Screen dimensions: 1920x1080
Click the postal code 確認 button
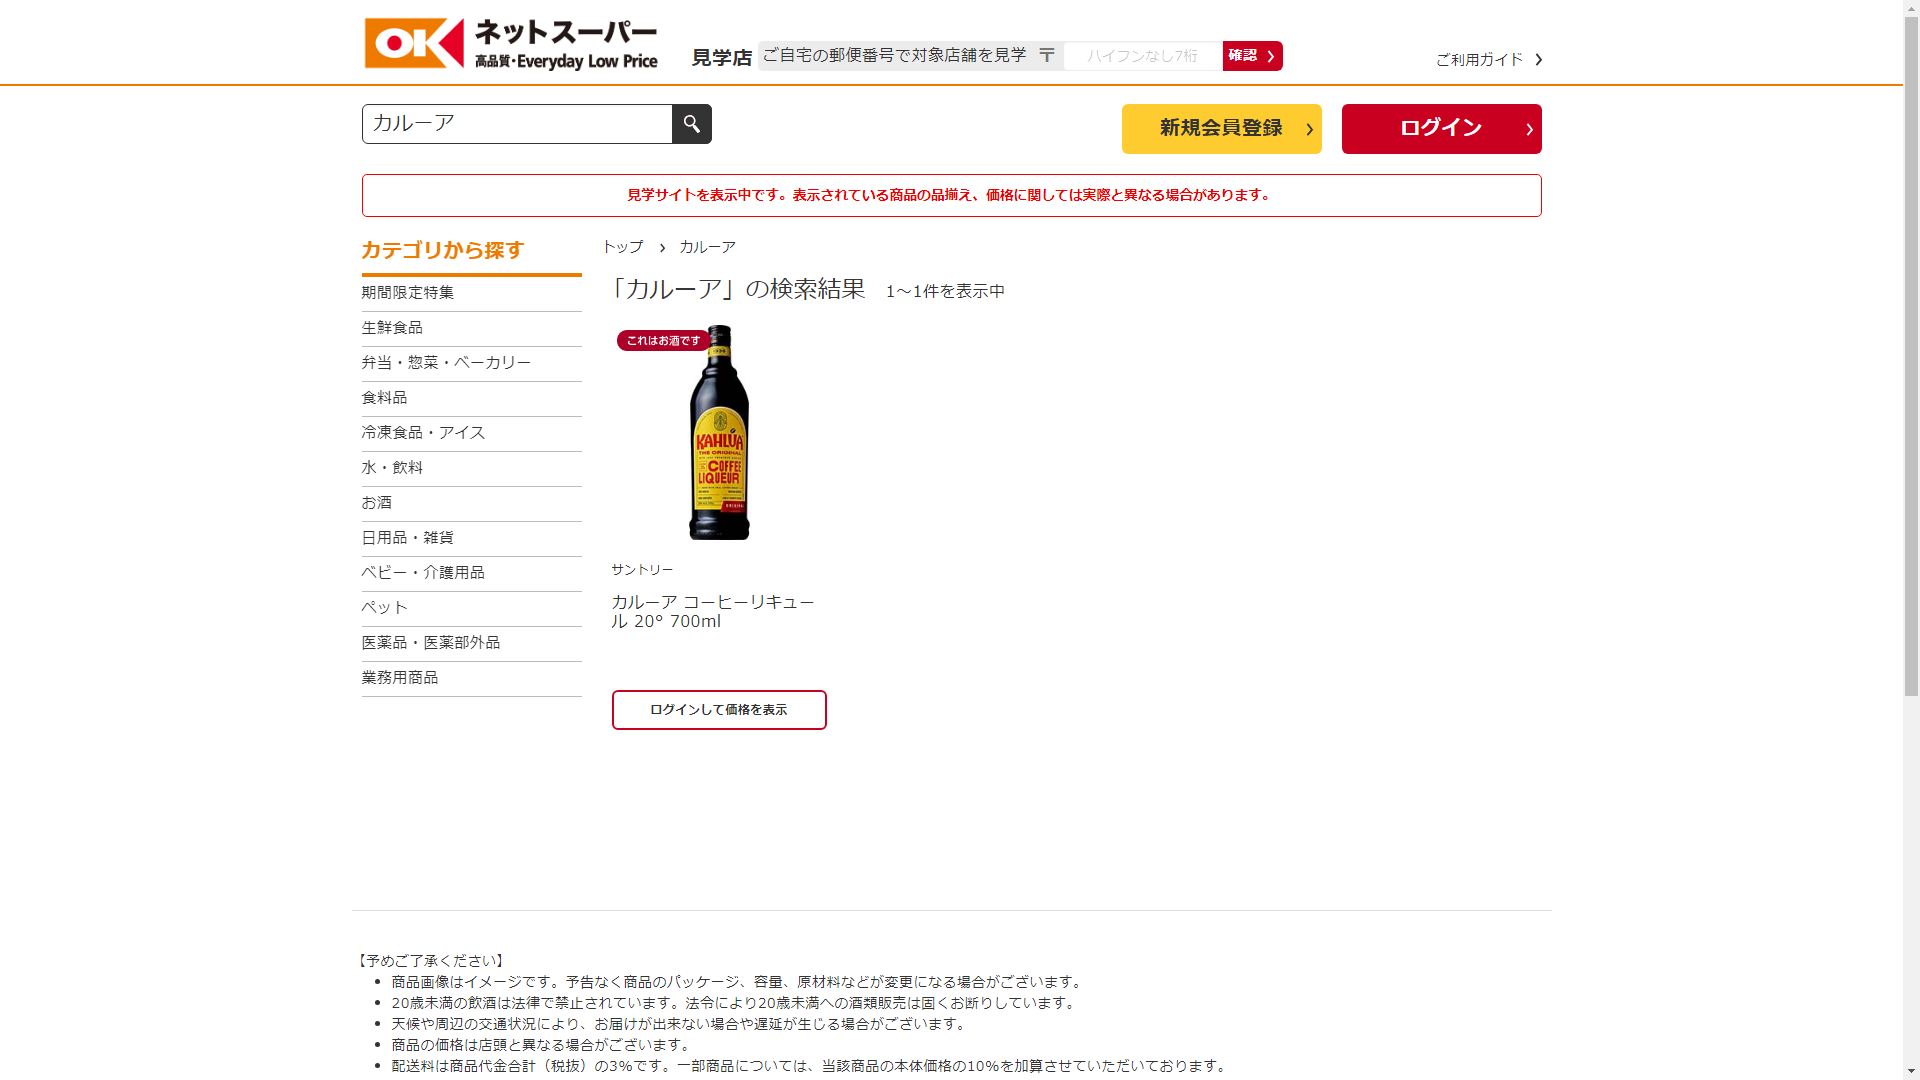1251,56
